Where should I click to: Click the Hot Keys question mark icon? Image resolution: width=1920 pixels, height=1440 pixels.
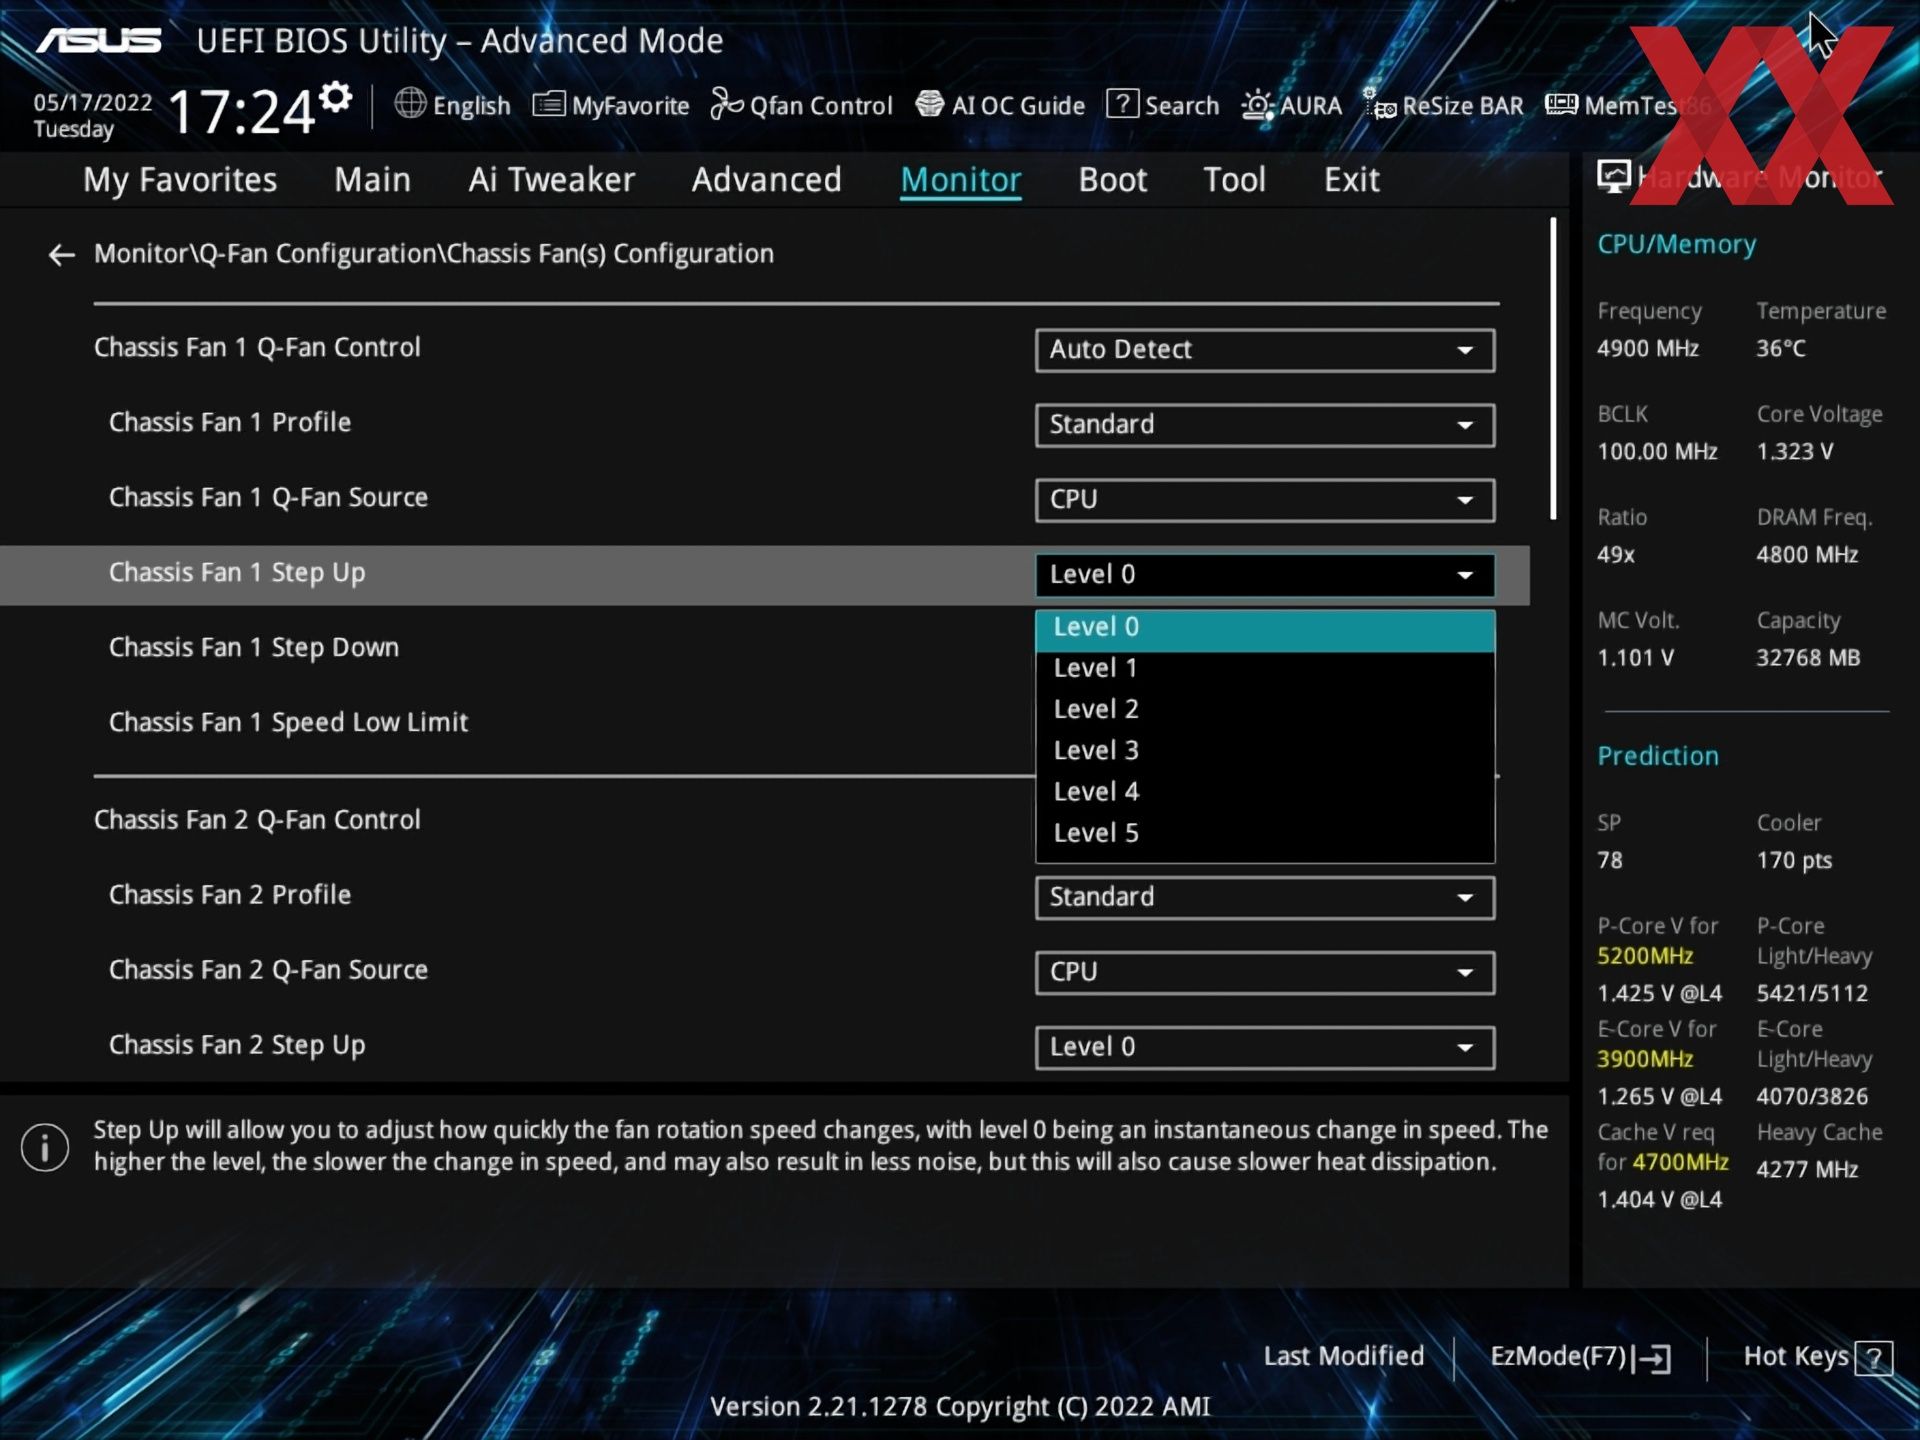point(1873,1358)
